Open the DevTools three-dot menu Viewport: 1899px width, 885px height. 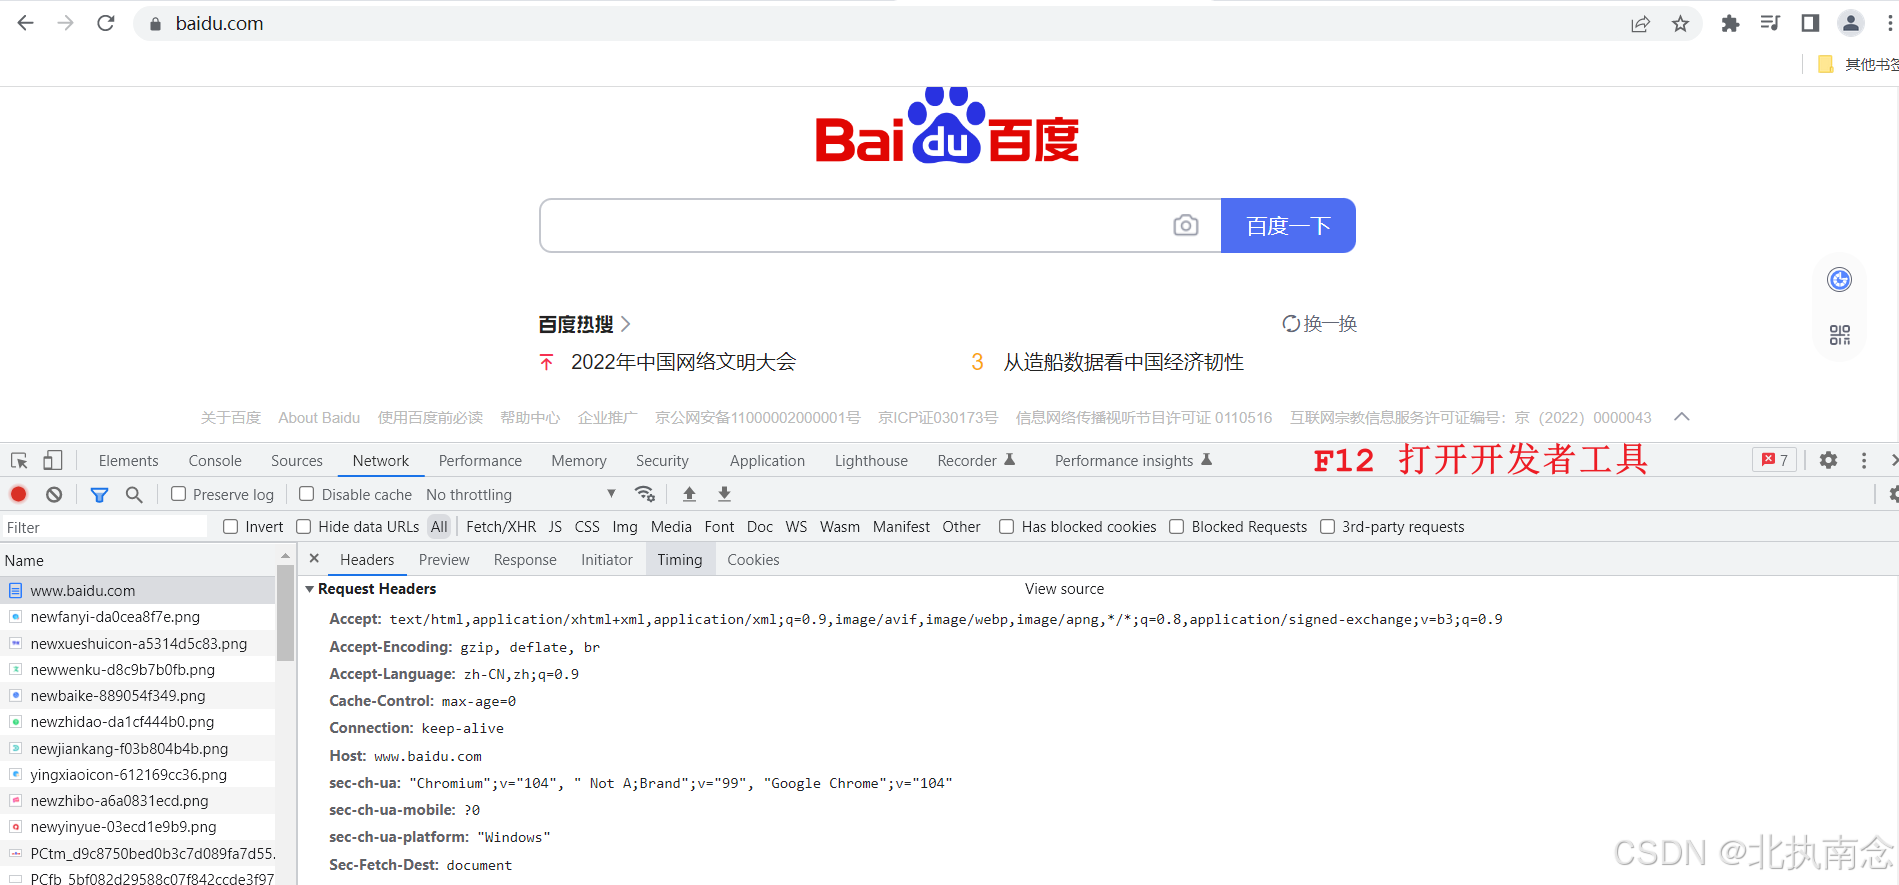tap(1863, 460)
